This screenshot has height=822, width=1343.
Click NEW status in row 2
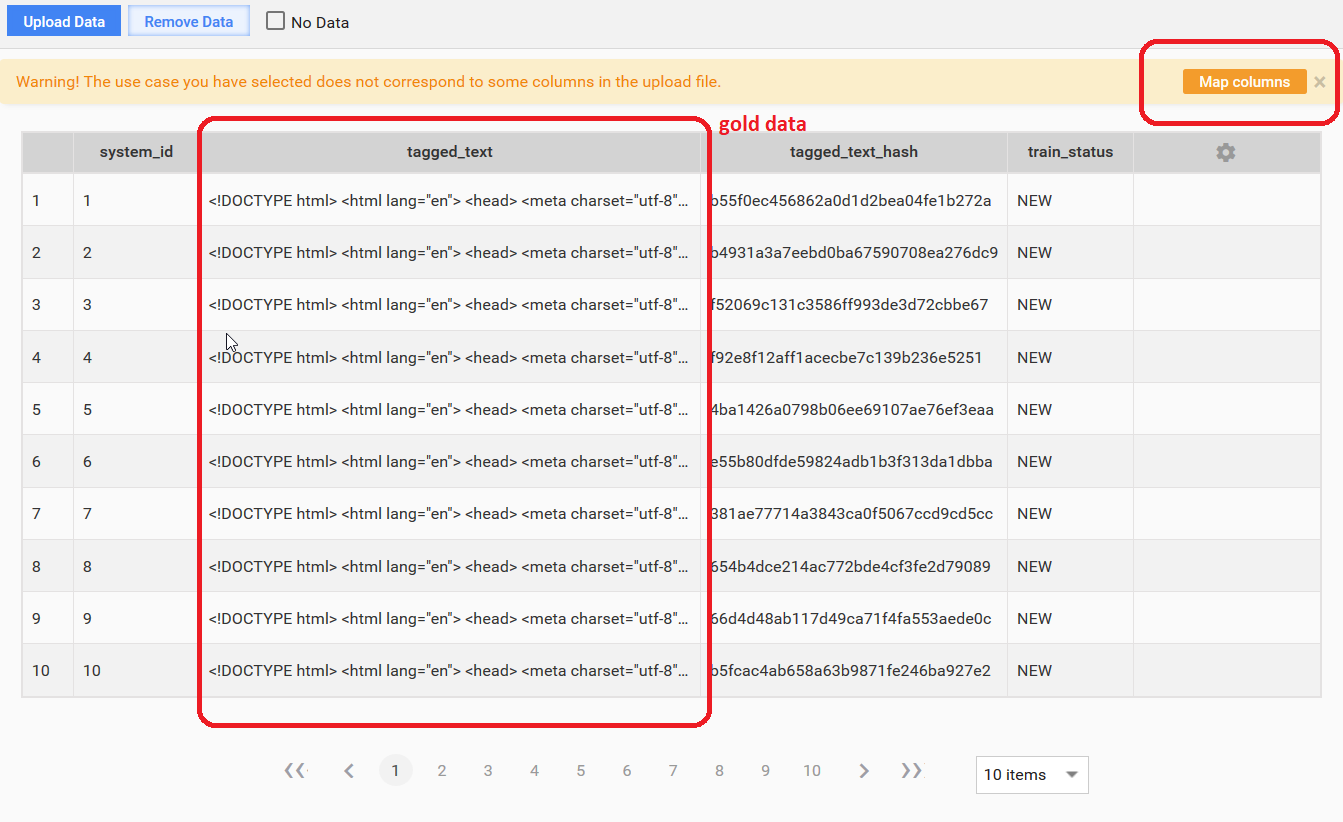pos(1034,252)
